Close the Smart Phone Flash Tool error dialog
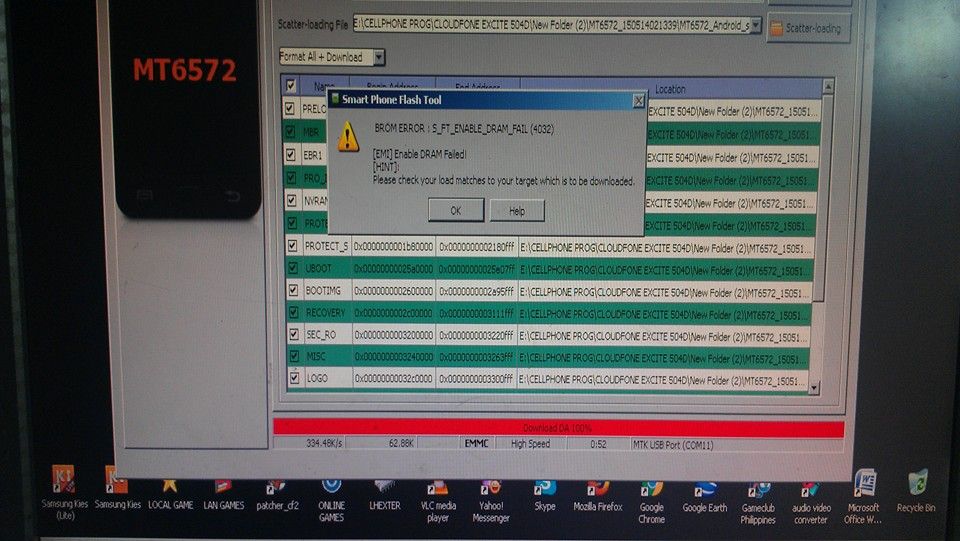Viewport: 960px width, 541px height. tap(639, 100)
